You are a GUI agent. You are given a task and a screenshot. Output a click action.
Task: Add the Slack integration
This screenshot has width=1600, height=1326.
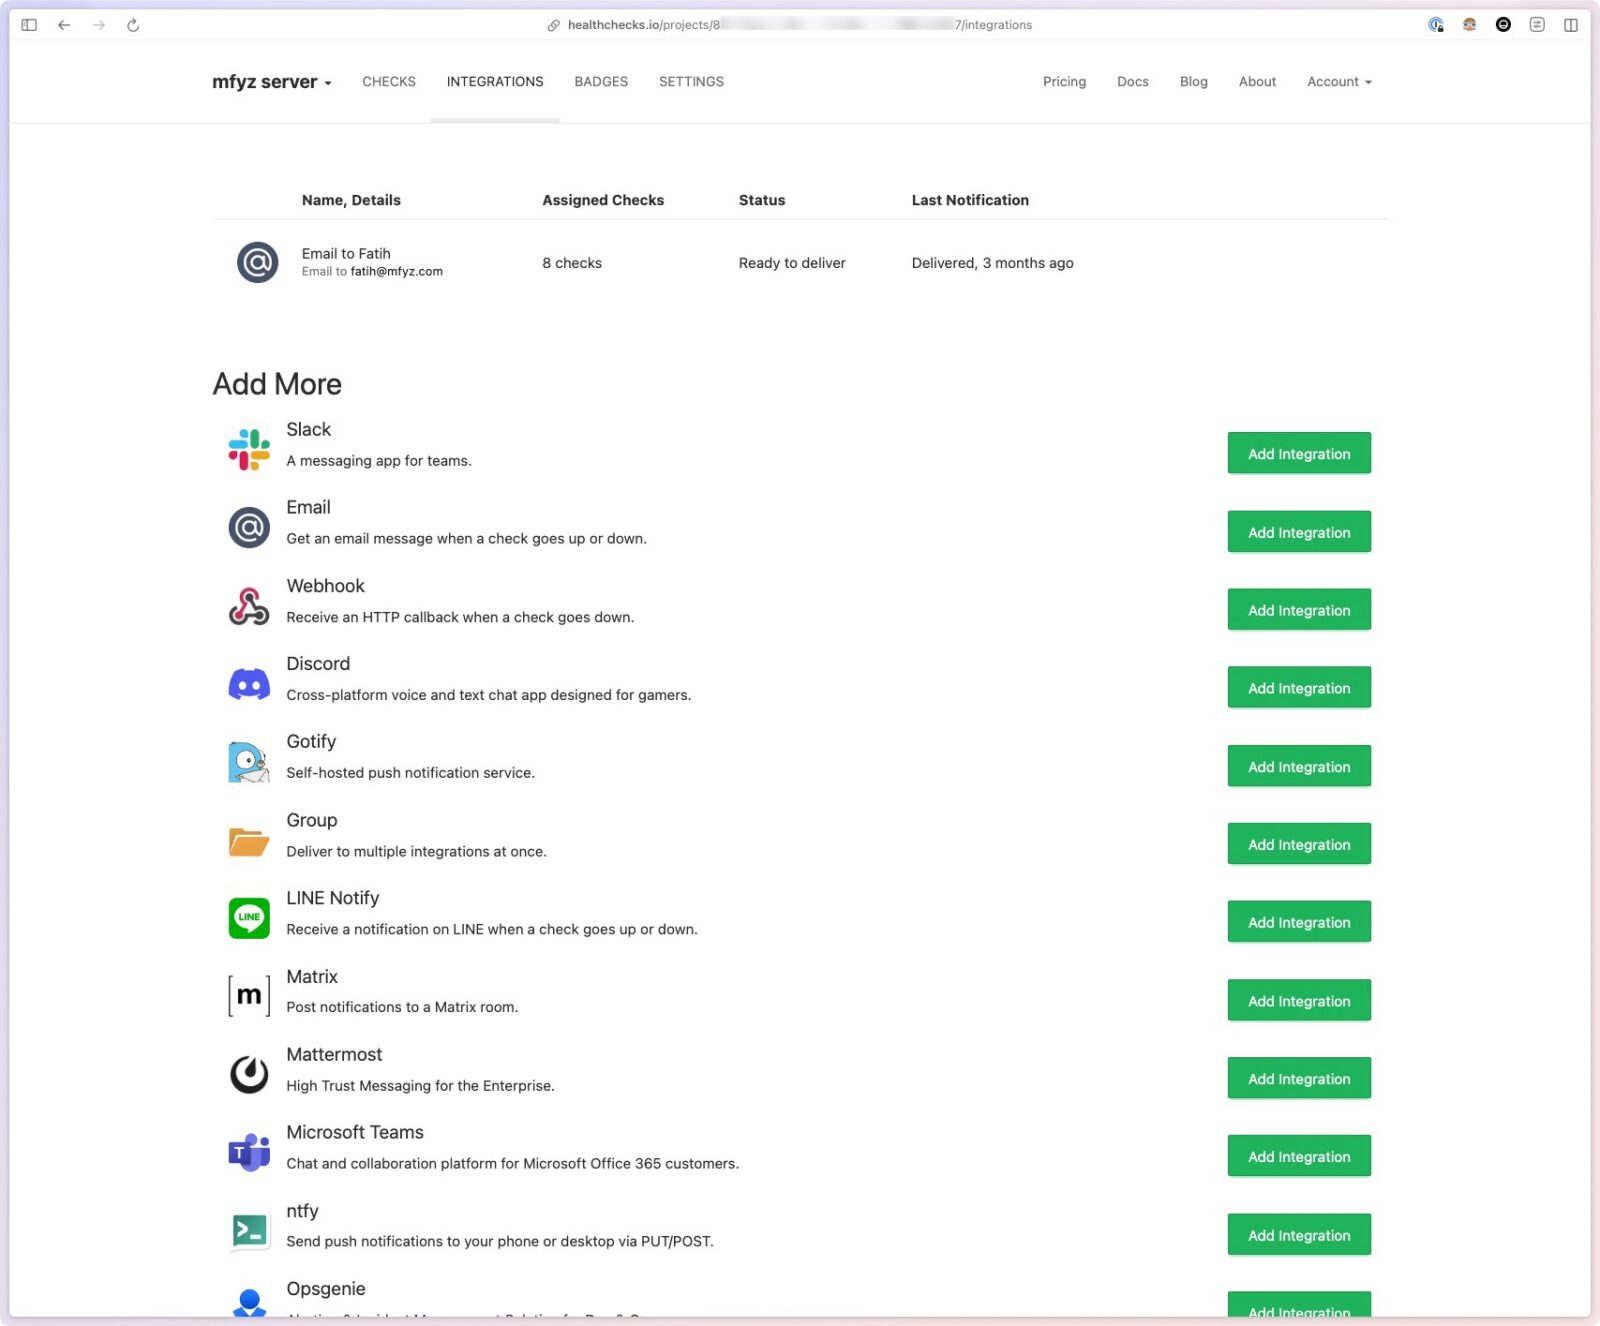tap(1298, 454)
